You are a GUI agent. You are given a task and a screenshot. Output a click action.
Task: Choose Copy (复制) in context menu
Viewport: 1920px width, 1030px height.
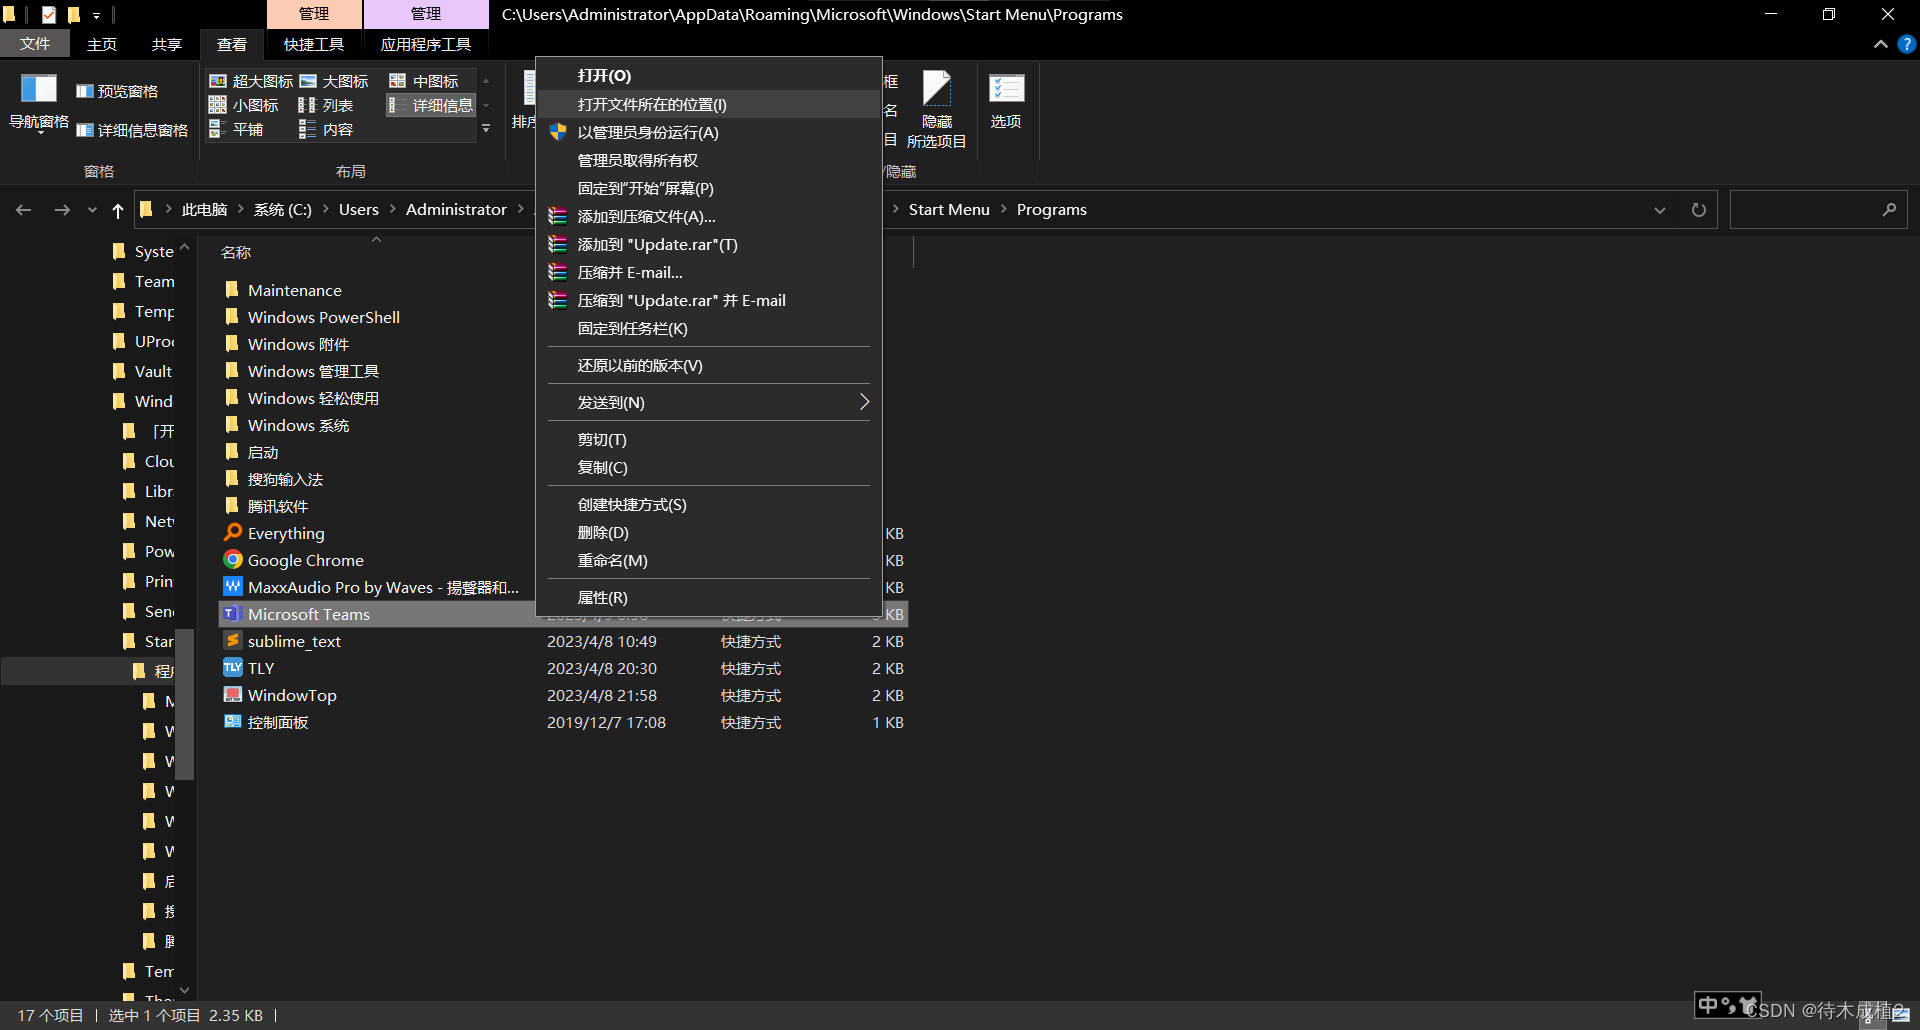(708, 467)
